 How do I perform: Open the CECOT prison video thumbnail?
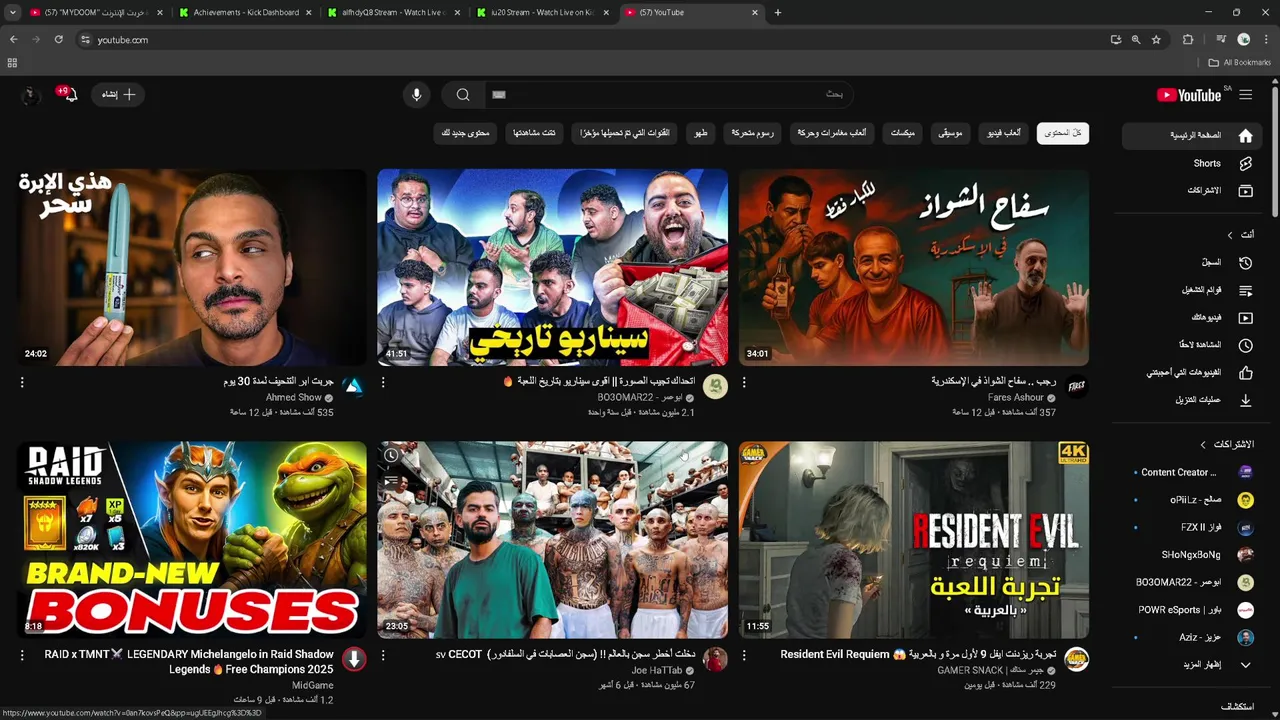[x=553, y=540]
